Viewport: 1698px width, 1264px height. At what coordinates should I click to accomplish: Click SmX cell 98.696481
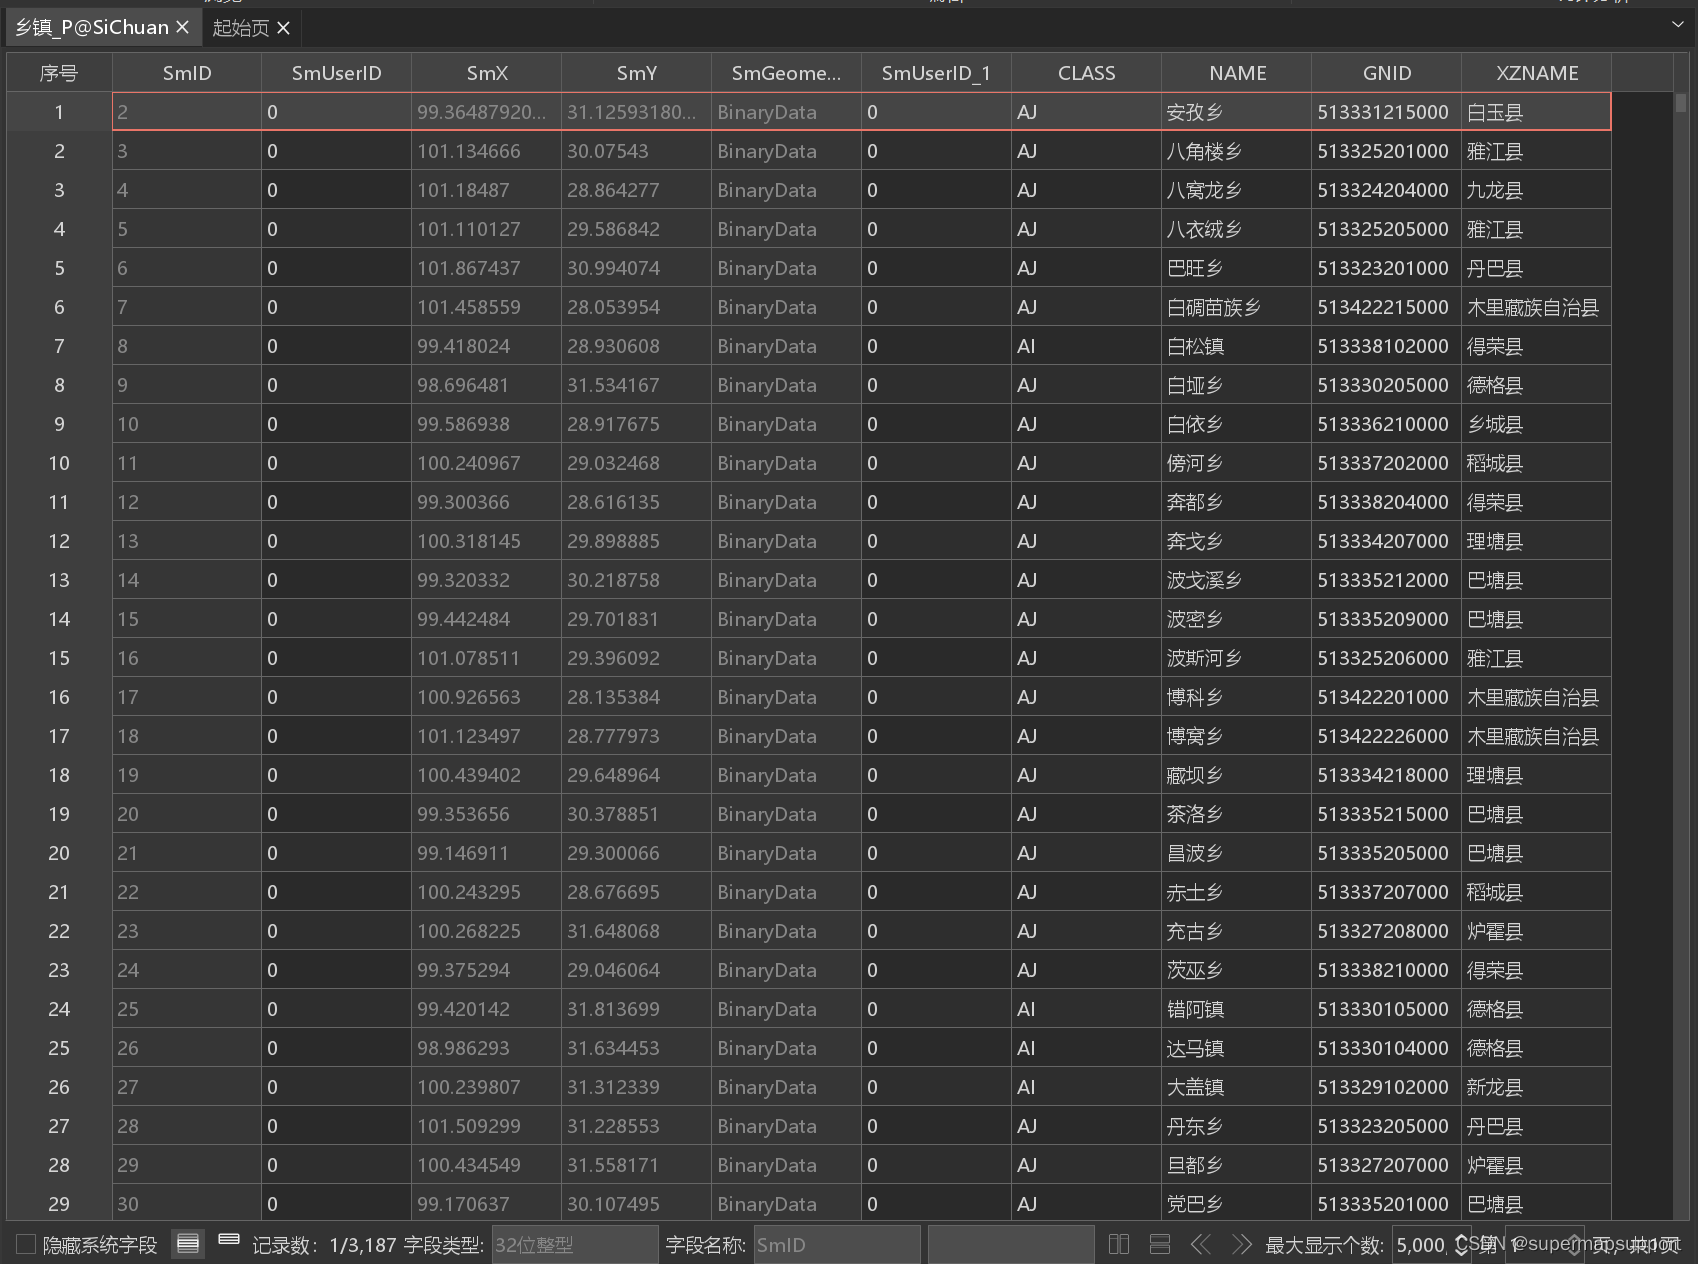click(x=486, y=385)
